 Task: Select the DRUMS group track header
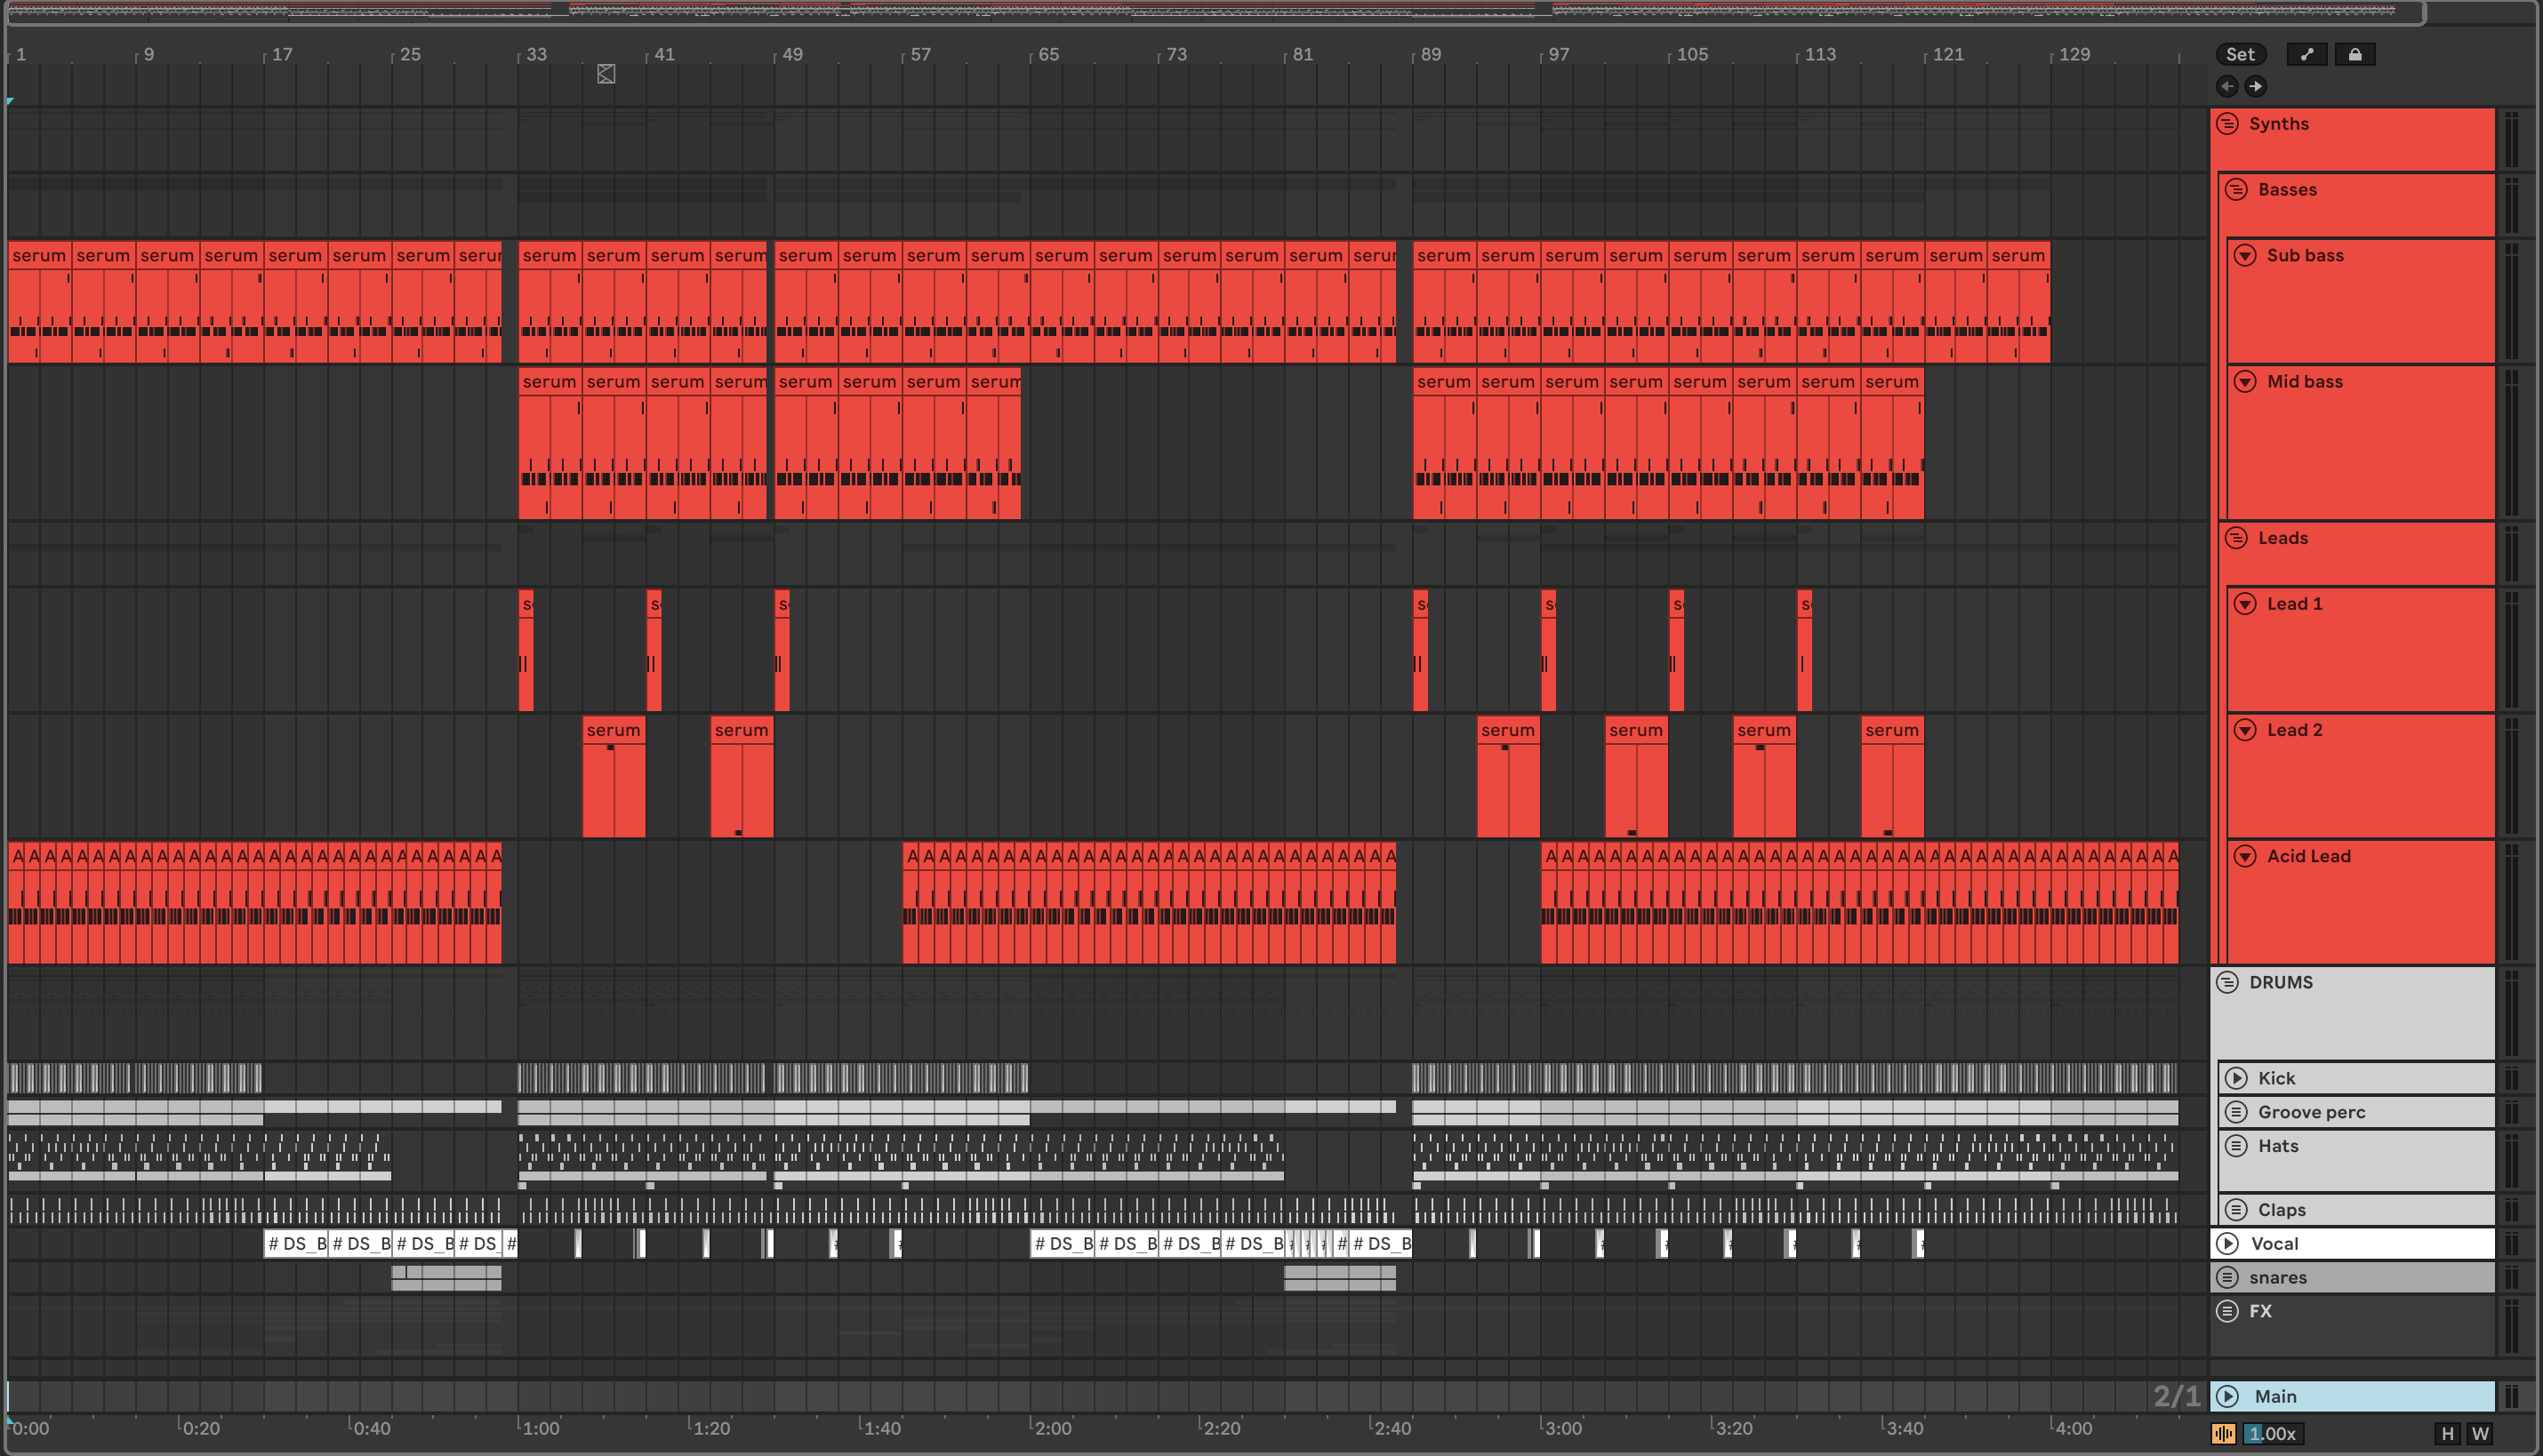[x=2281, y=982]
